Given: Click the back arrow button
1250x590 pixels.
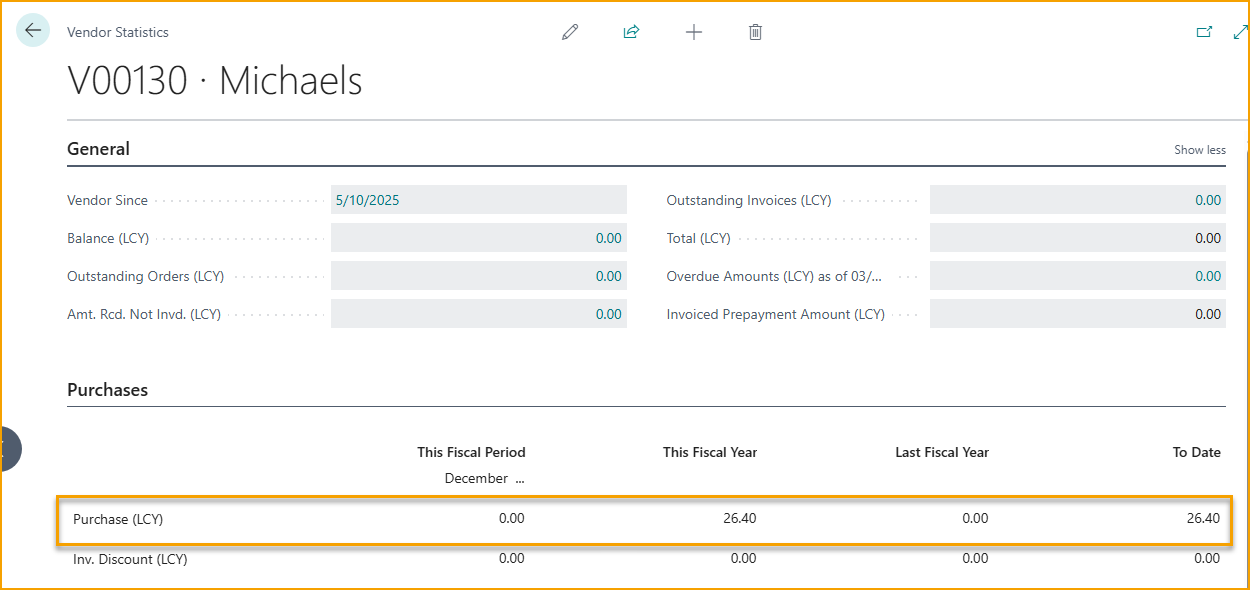Looking at the screenshot, I should point(33,31).
